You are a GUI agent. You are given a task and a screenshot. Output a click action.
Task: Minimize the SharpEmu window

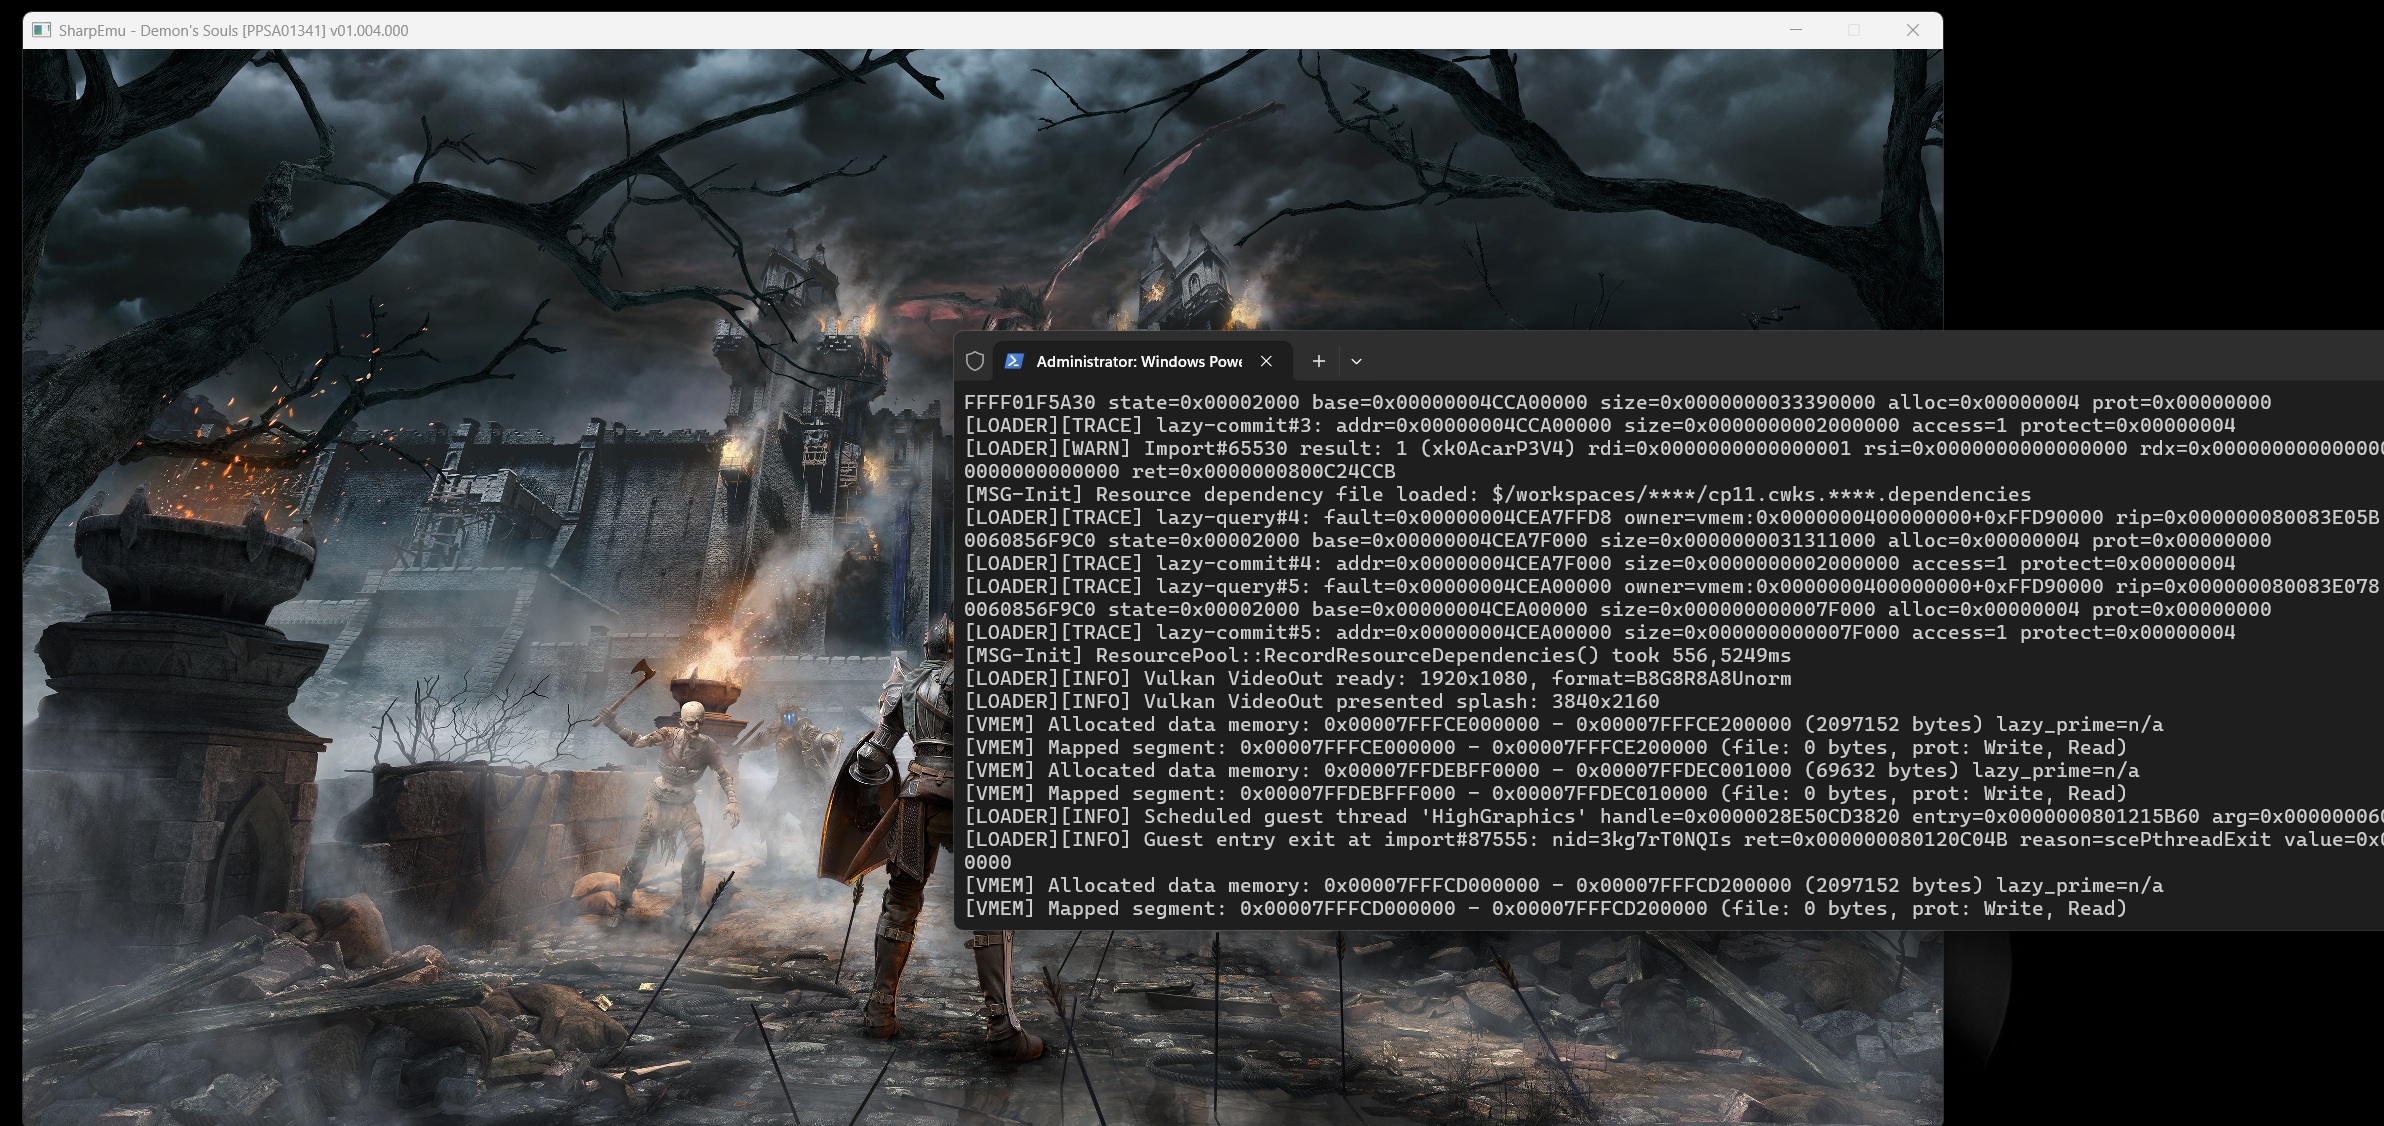(1796, 30)
